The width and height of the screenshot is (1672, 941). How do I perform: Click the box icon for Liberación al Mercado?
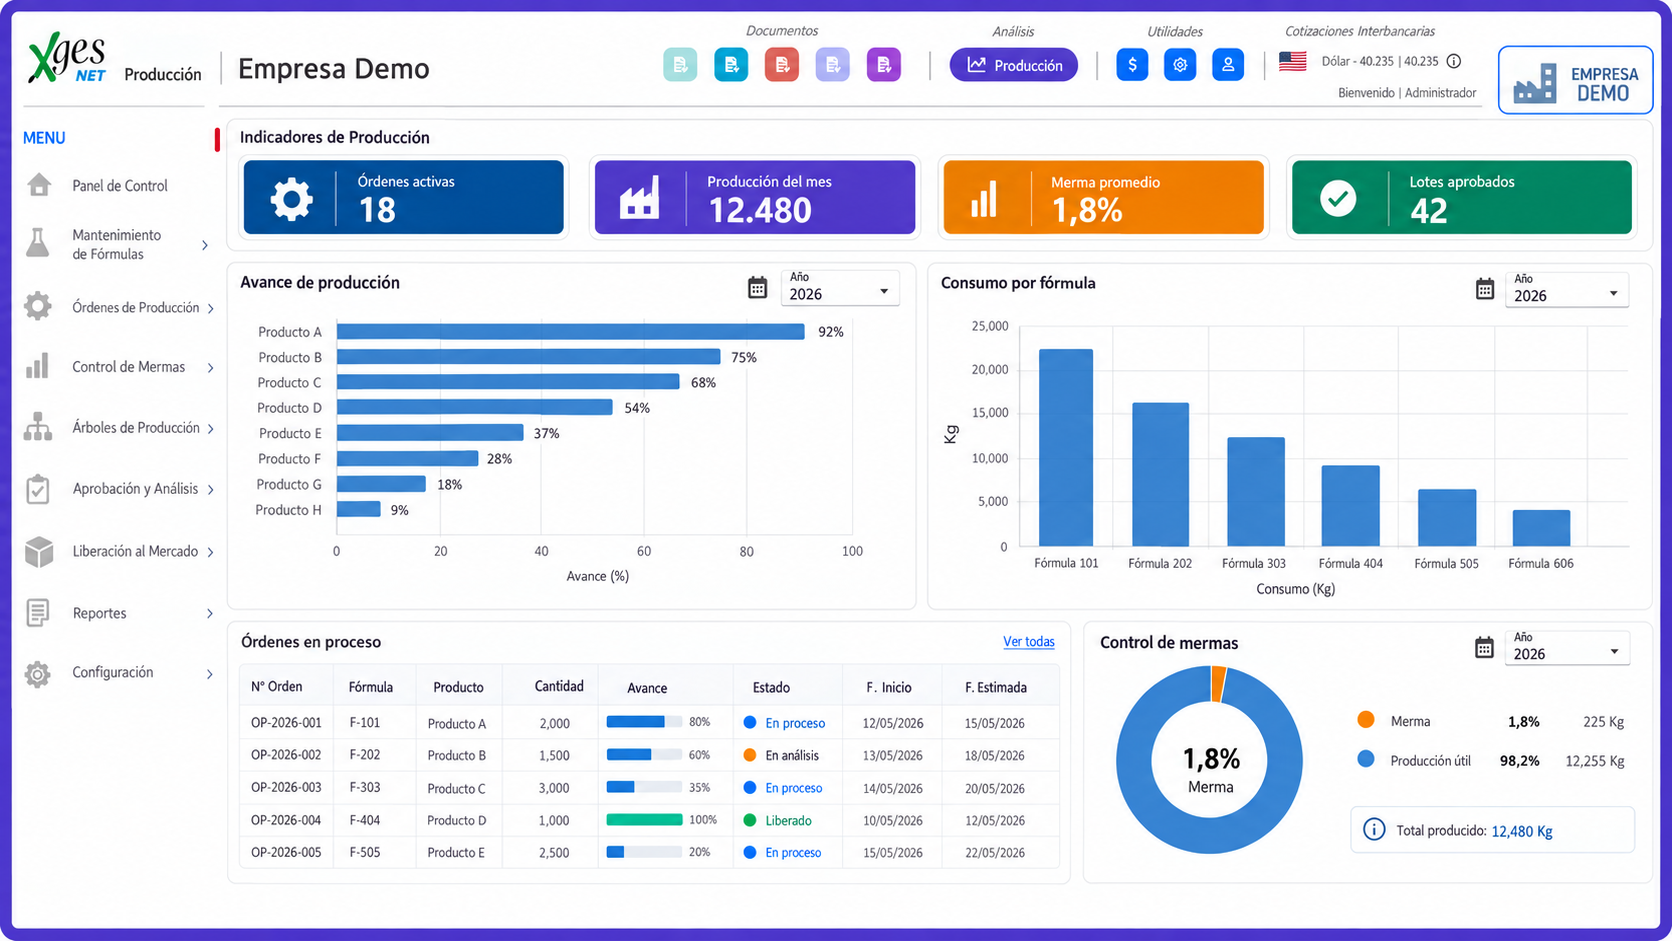(x=39, y=551)
